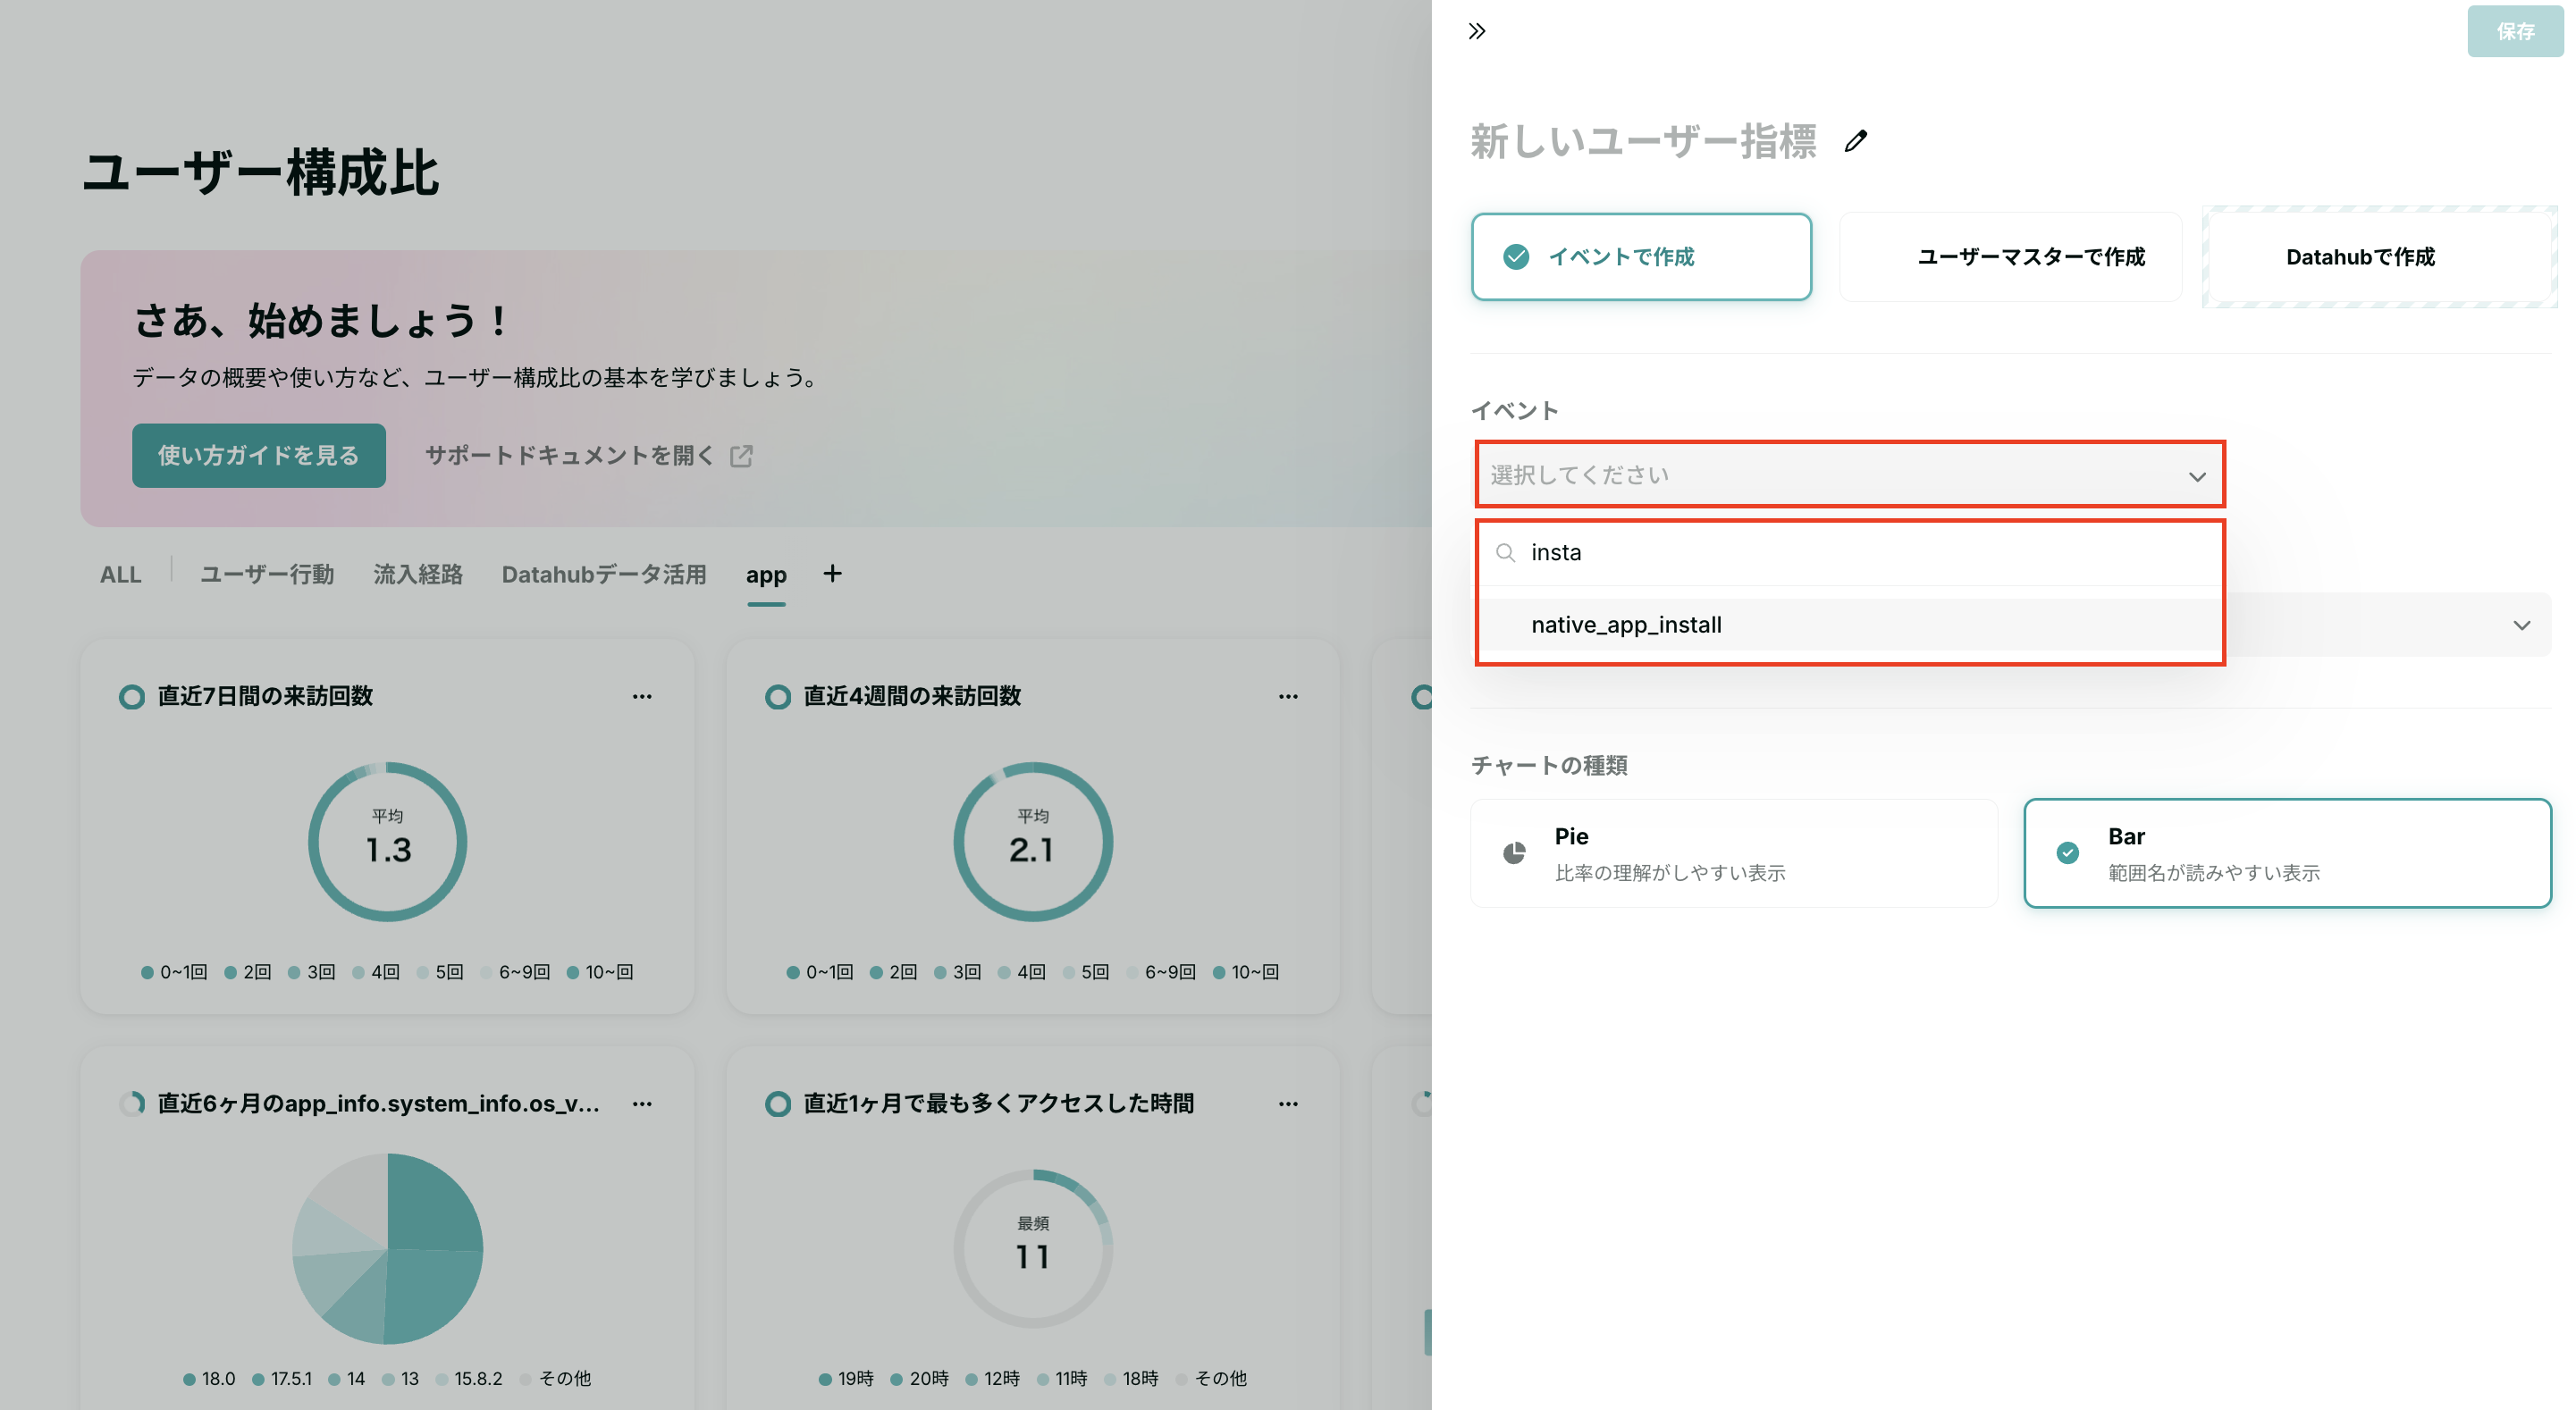
Task: Click 直近1ヶ月で最も多くアクセスした時間 title
Action: (999, 1104)
